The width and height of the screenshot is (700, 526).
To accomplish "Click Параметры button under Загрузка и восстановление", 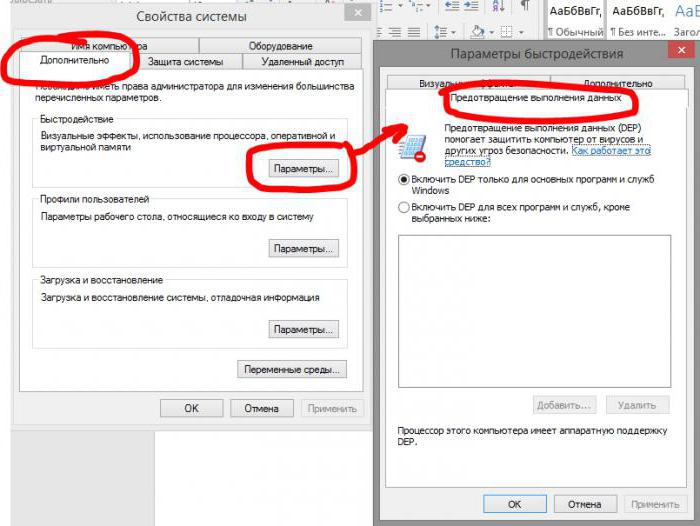I will (304, 330).
